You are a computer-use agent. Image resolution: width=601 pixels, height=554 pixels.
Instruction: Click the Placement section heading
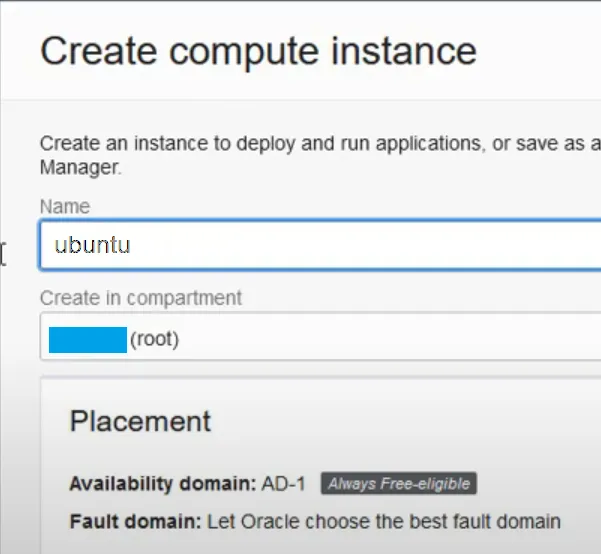click(140, 421)
